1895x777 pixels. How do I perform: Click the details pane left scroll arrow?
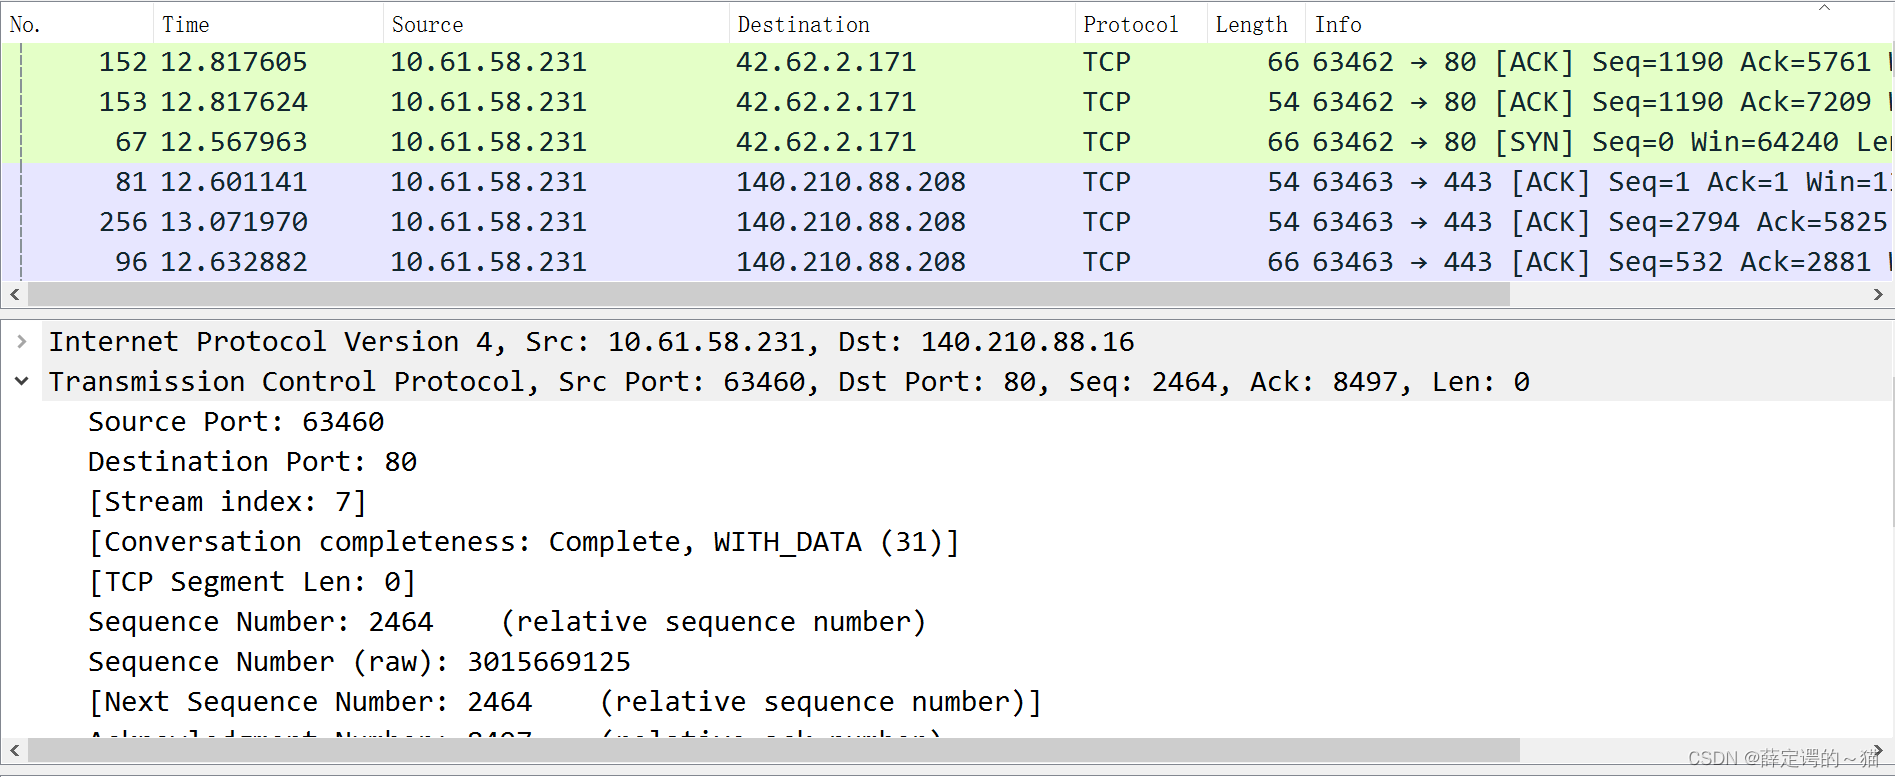15,750
